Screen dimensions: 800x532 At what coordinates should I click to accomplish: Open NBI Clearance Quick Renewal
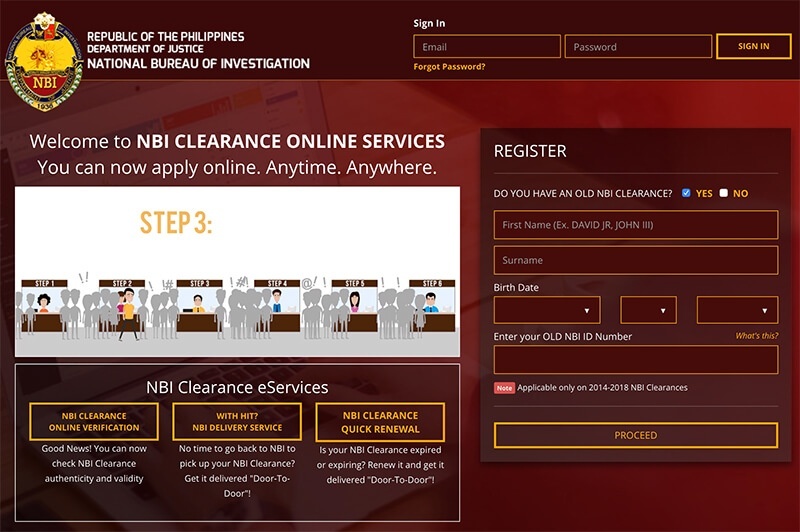click(x=380, y=422)
